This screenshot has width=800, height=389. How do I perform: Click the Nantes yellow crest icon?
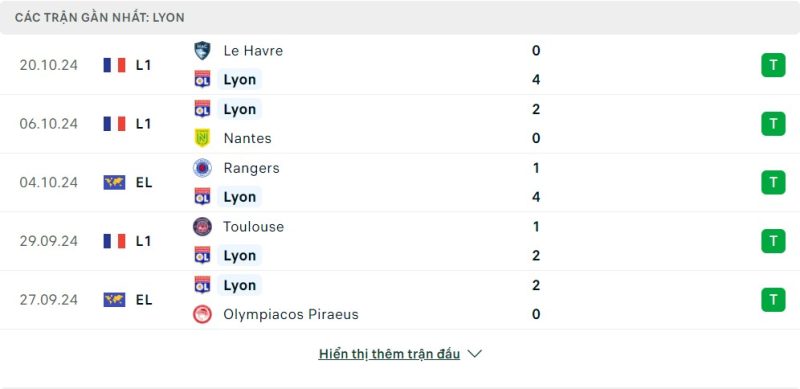pos(202,138)
